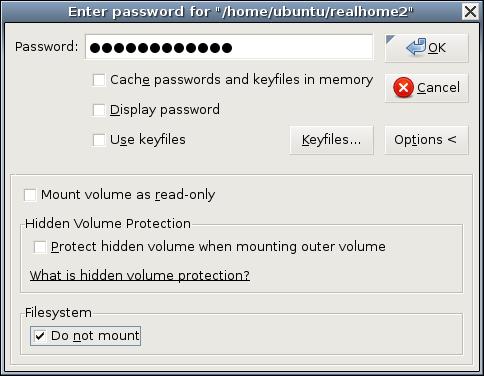Click the red X icon on Cancel

pyautogui.click(x=403, y=87)
